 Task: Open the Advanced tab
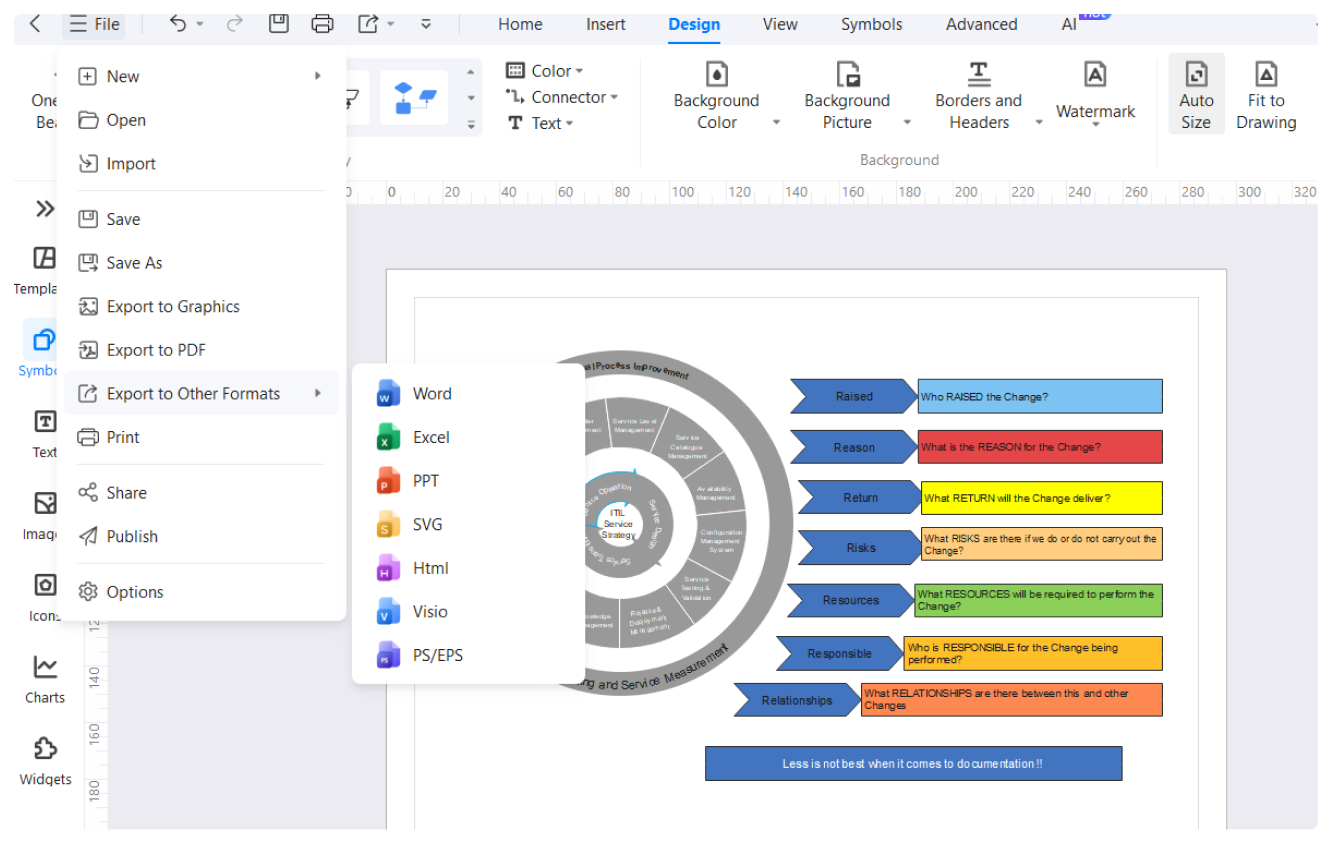[982, 24]
